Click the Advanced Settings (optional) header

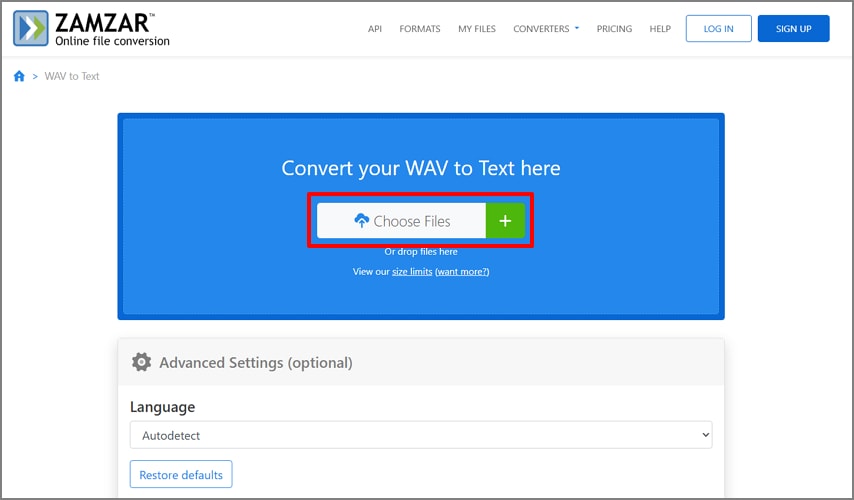(256, 363)
